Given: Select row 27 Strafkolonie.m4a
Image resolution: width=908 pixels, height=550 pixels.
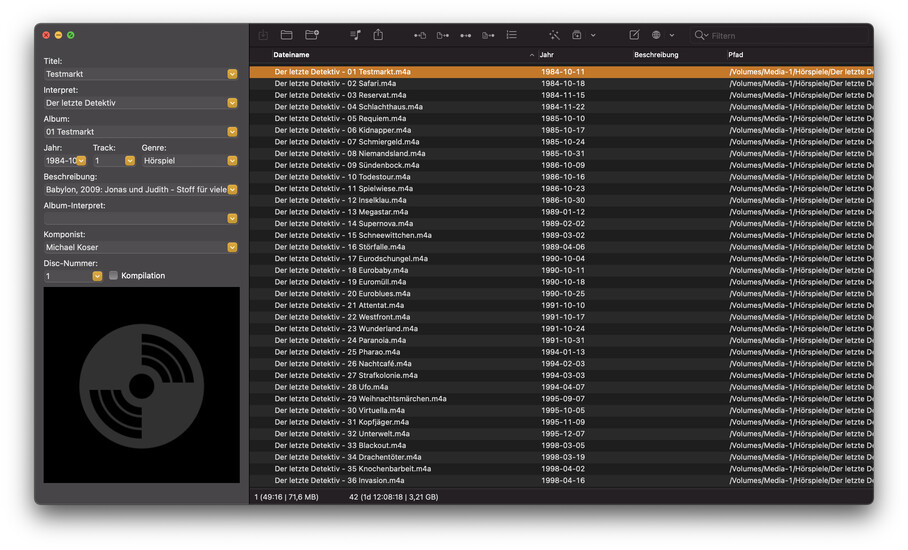Looking at the screenshot, I should pos(561,375).
